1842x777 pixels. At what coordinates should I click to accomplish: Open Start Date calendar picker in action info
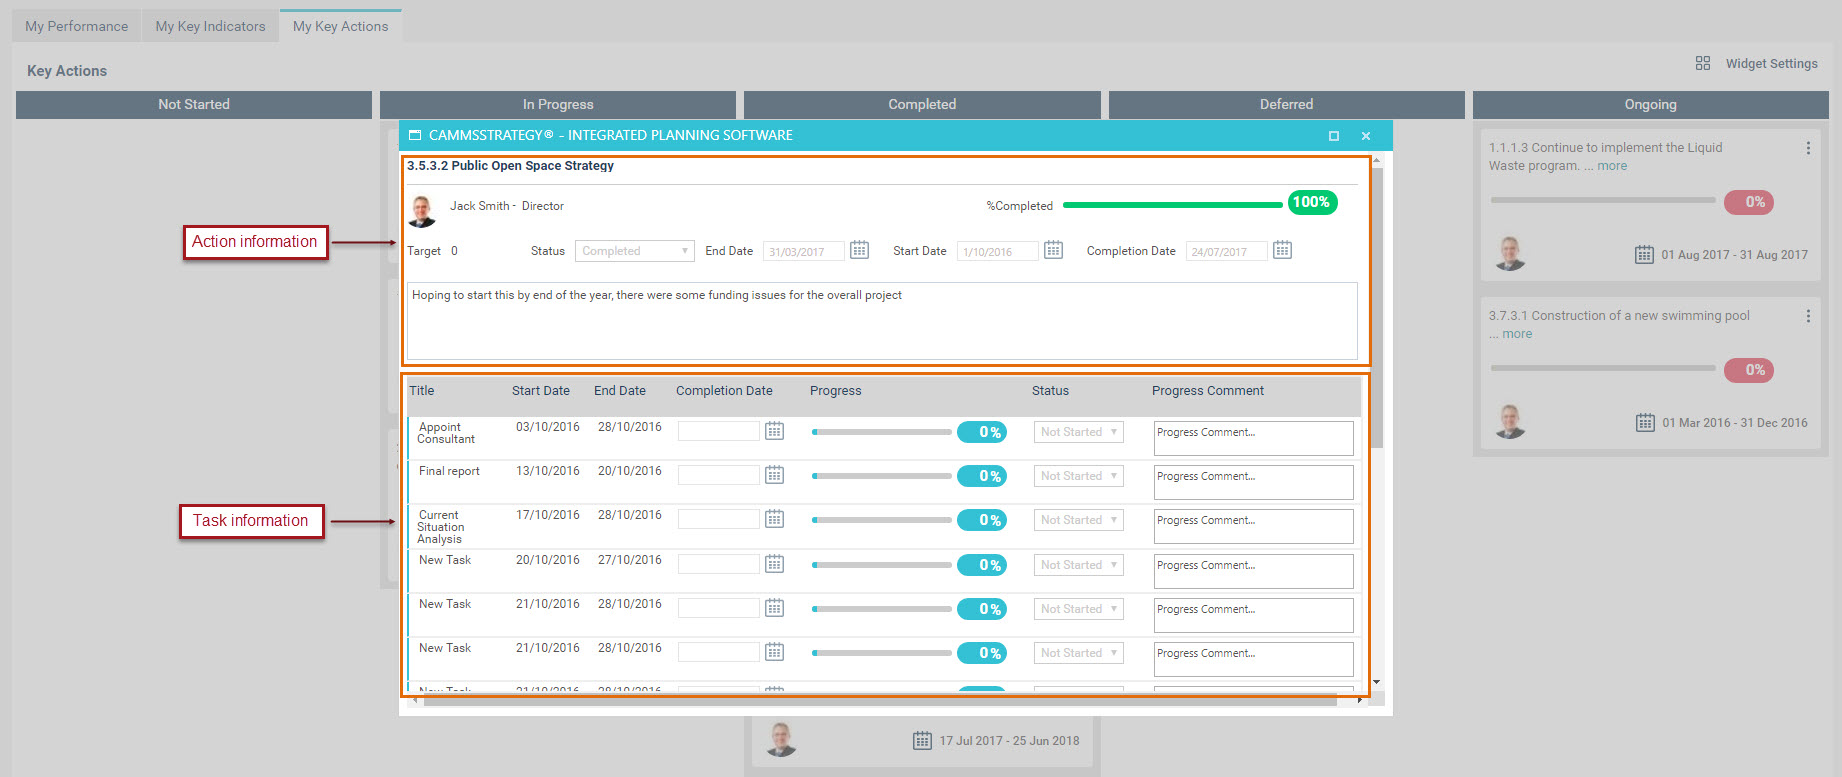point(1053,250)
